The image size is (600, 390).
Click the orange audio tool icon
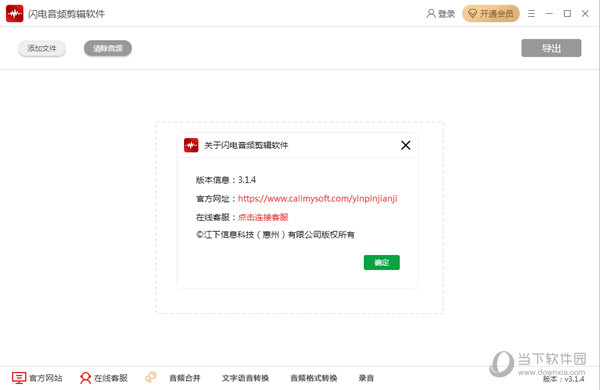(151, 377)
